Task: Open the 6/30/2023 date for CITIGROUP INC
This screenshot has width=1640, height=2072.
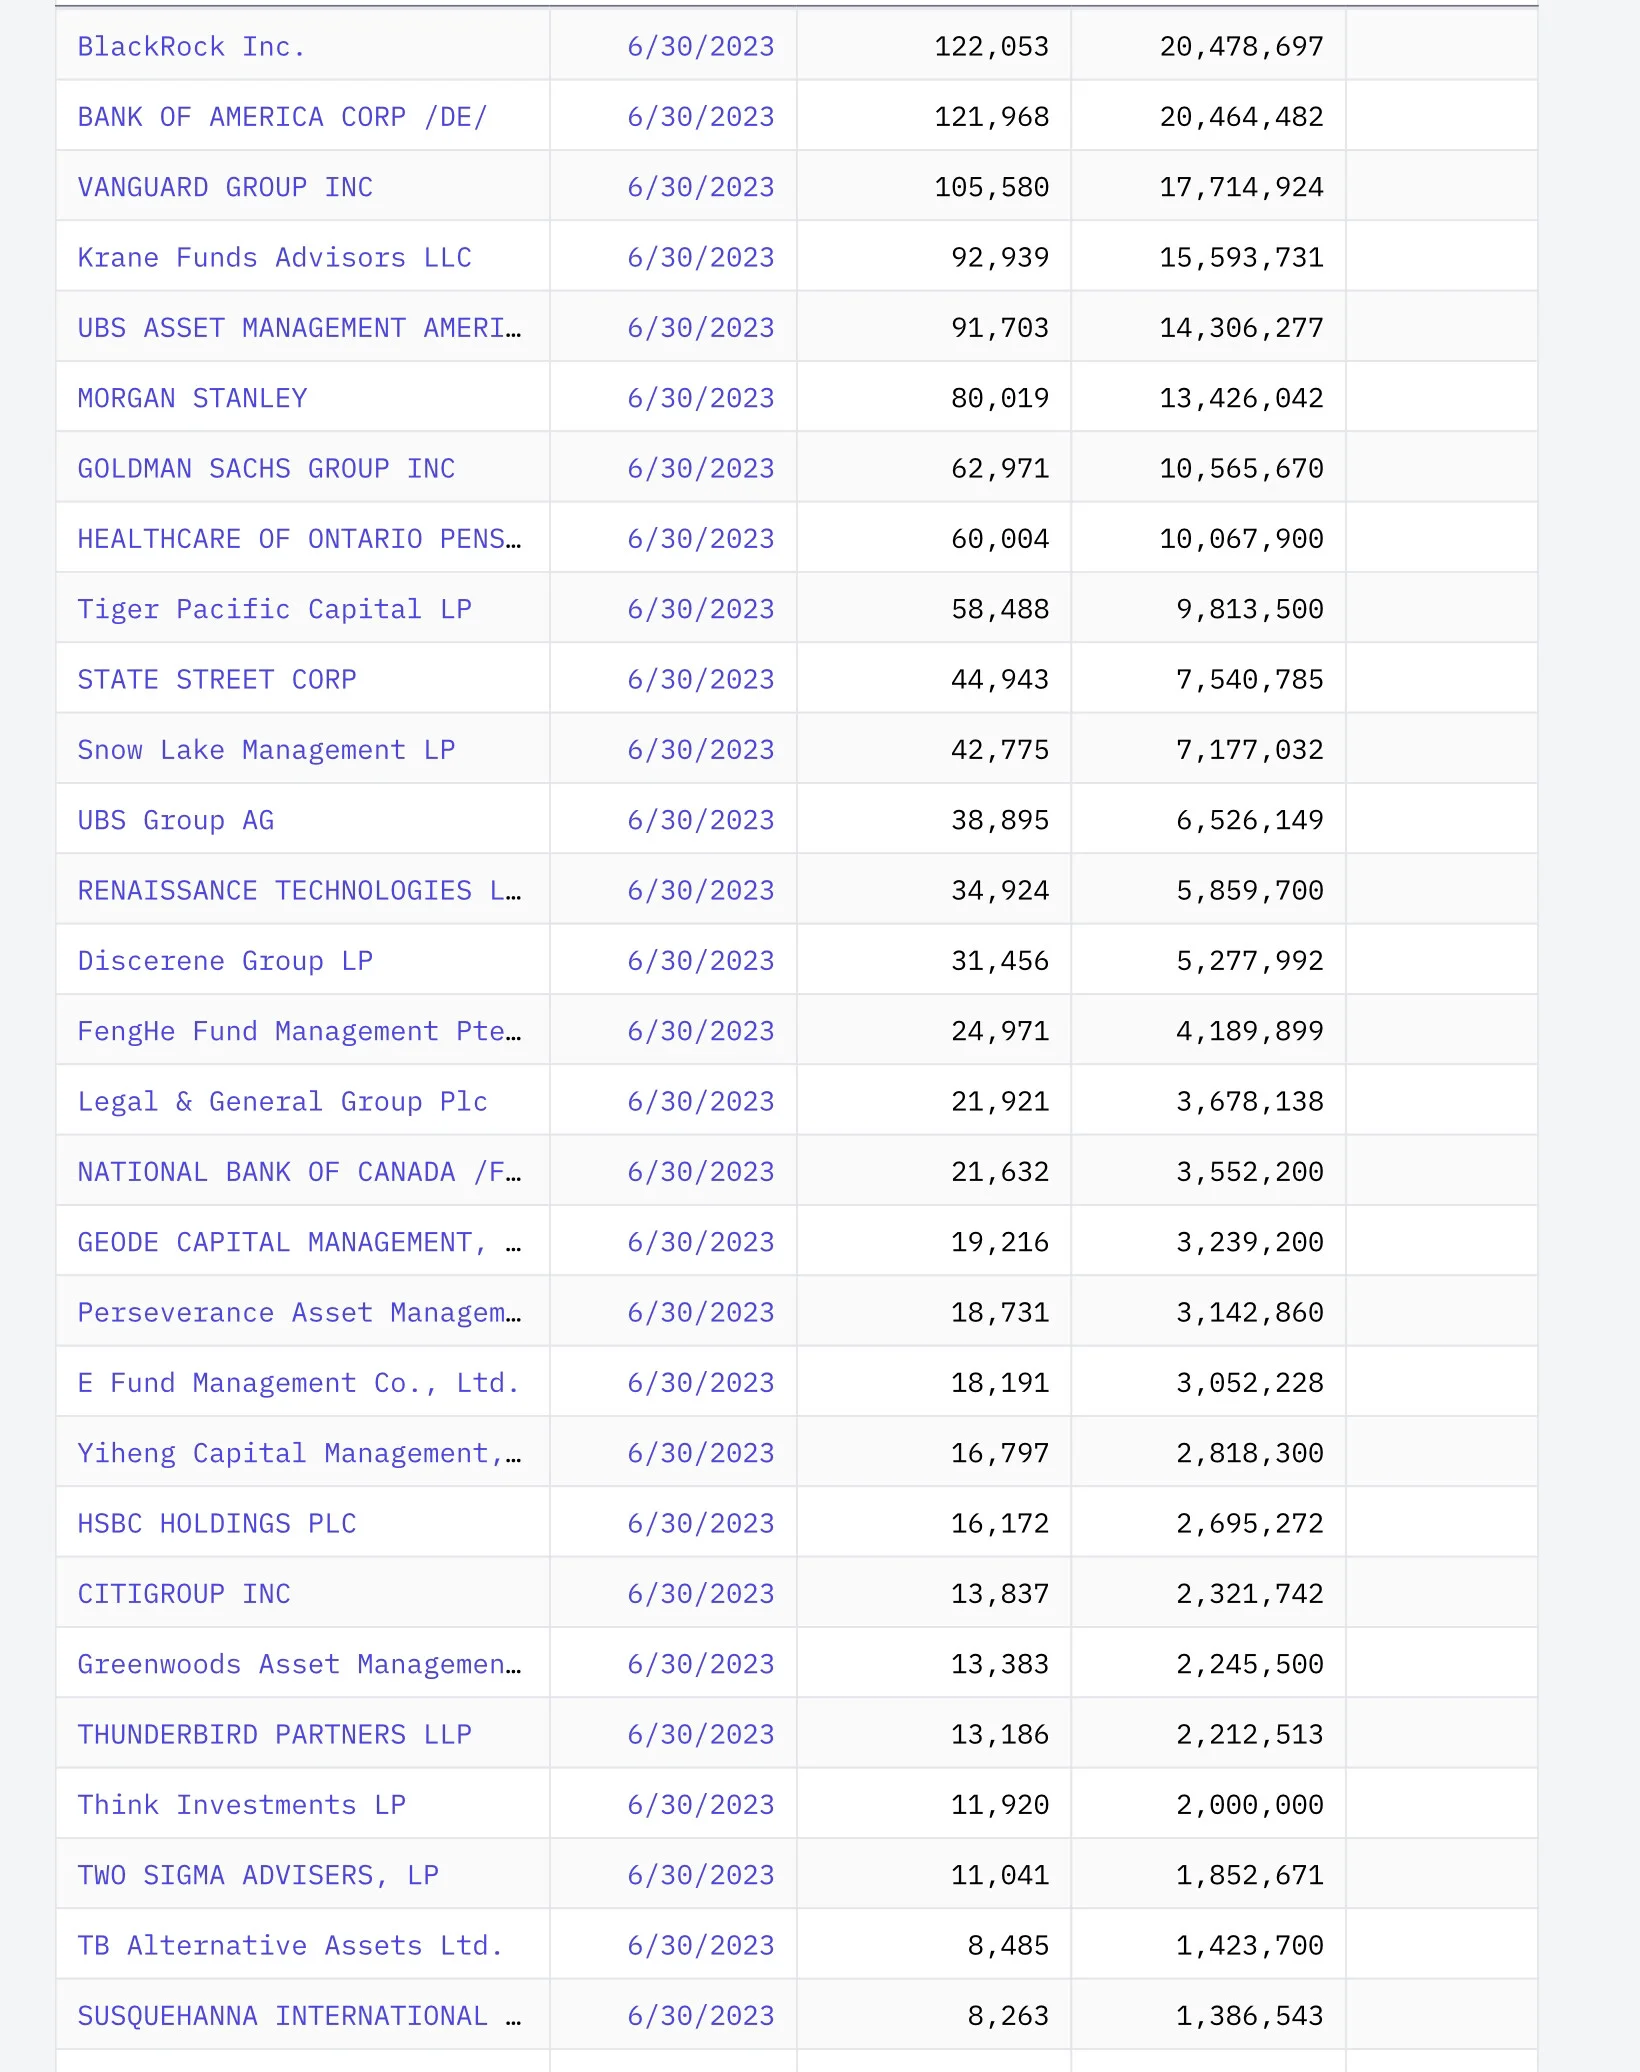Action: click(701, 1594)
